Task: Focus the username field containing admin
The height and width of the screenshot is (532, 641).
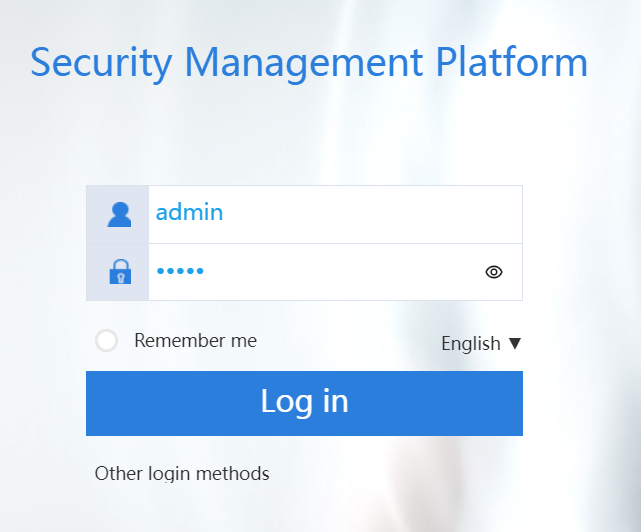Action: (335, 214)
